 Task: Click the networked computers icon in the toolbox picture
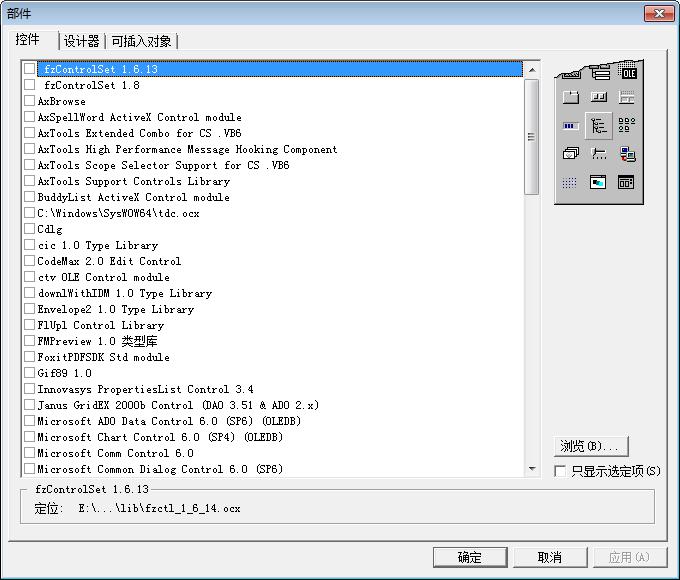click(627, 154)
